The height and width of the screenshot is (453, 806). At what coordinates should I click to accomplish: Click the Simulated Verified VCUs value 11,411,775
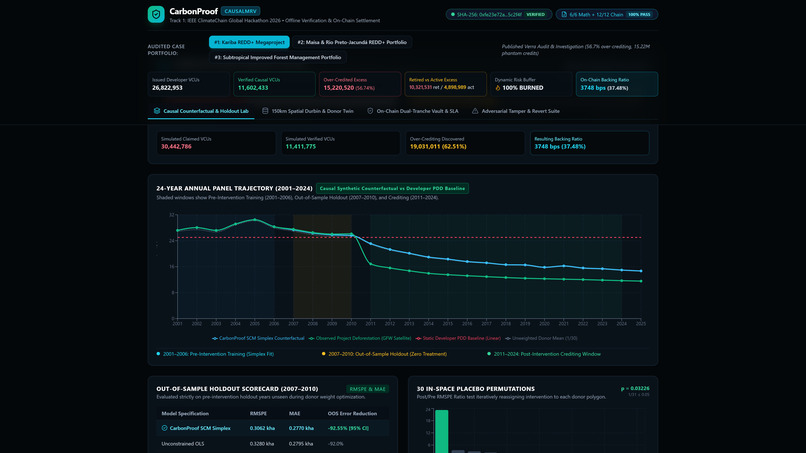point(301,147)
